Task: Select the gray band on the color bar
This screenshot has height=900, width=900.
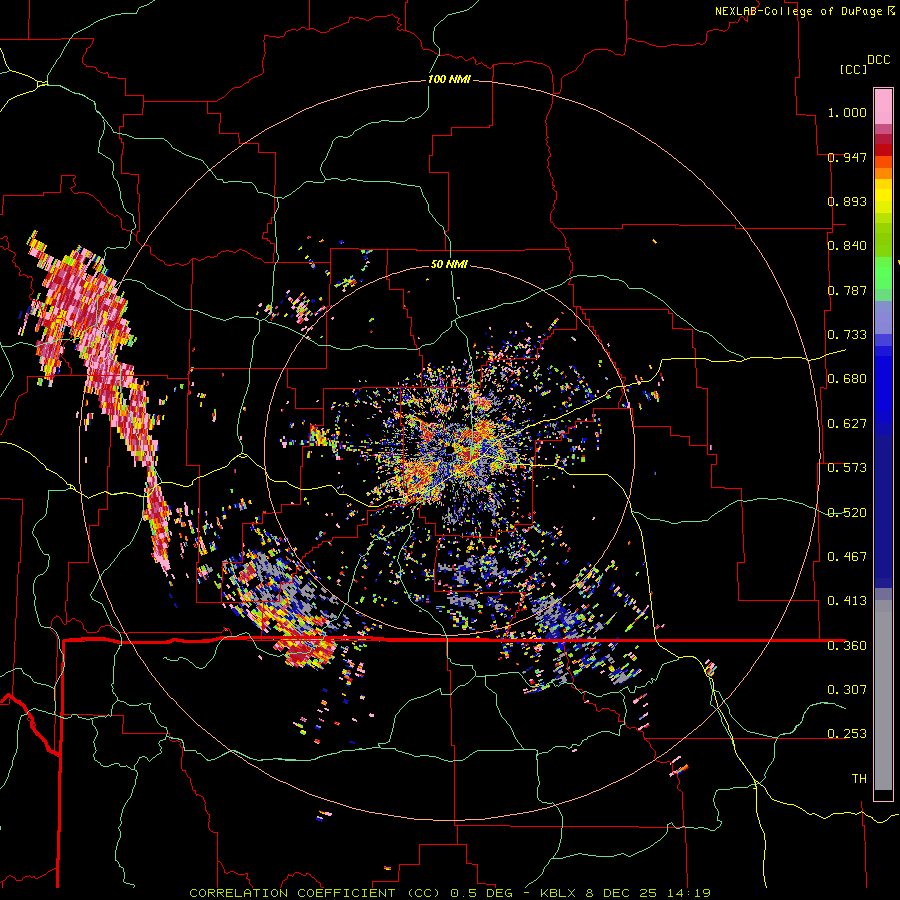Action: point(883,695)
